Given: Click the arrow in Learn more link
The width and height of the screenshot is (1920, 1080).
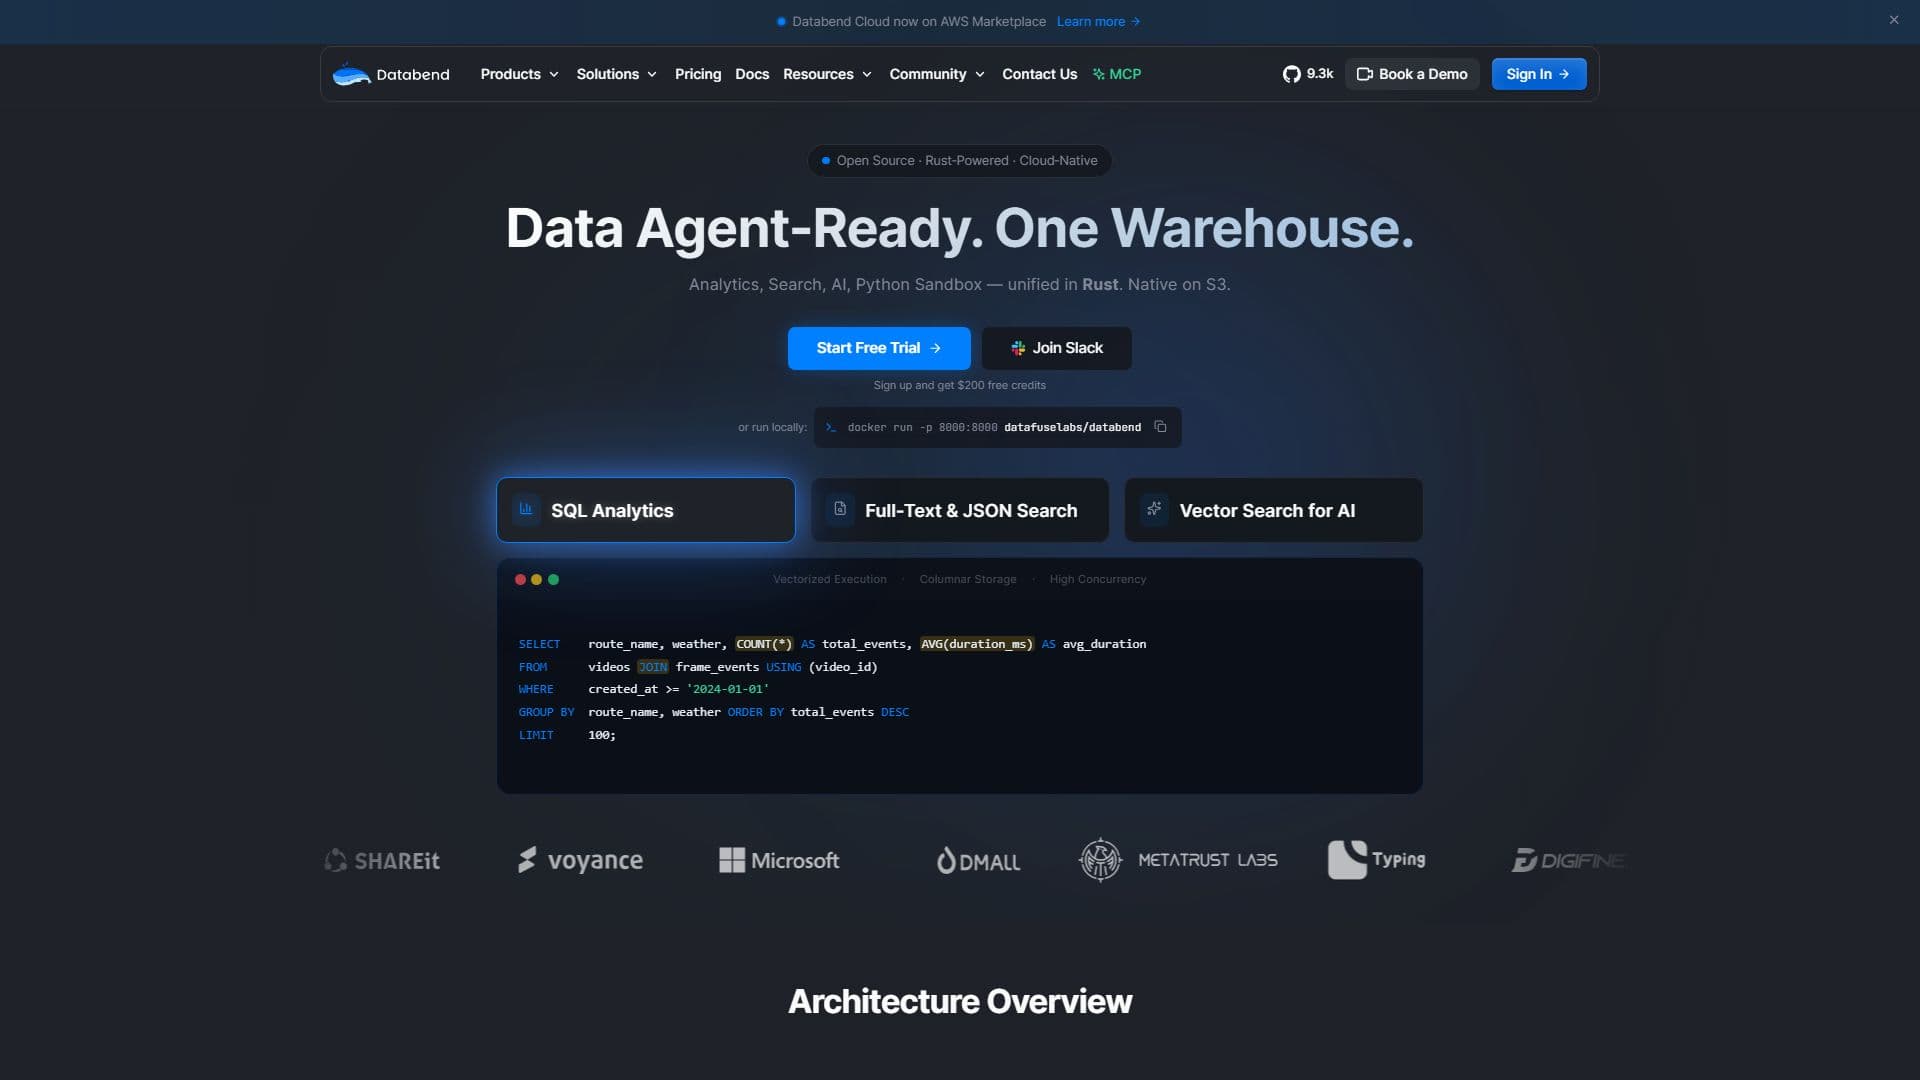Looking at the screenshot, I should click(x=1135, y=21).
